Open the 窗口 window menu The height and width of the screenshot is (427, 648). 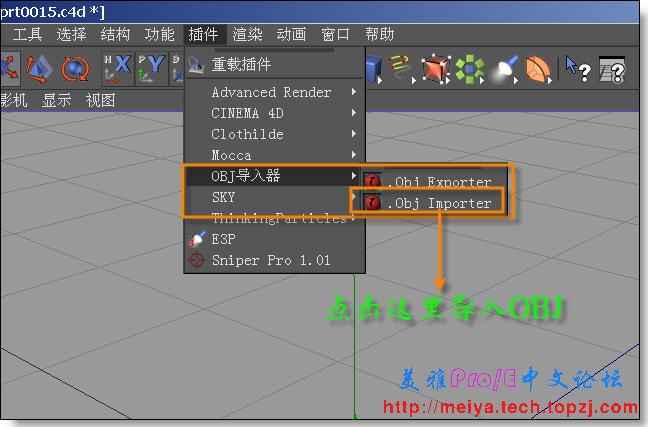[x=336, y=34]
